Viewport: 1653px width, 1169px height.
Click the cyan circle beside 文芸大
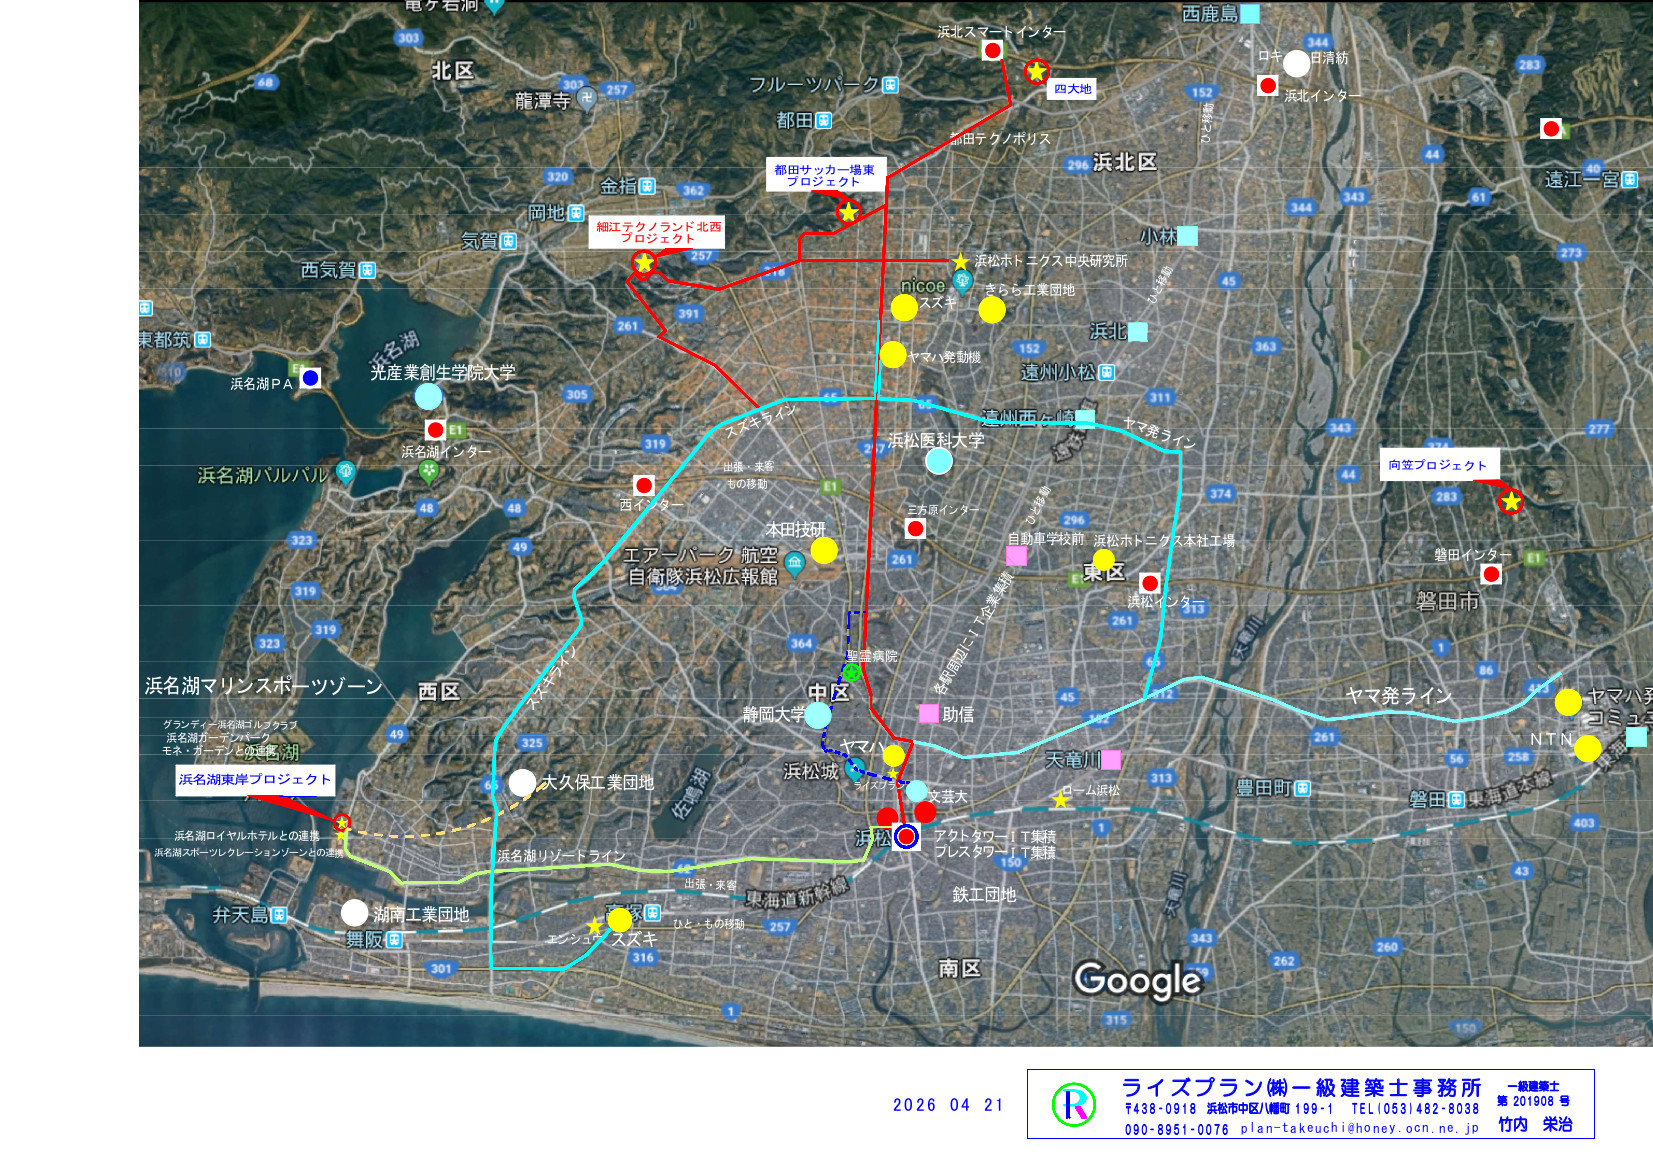916,792
